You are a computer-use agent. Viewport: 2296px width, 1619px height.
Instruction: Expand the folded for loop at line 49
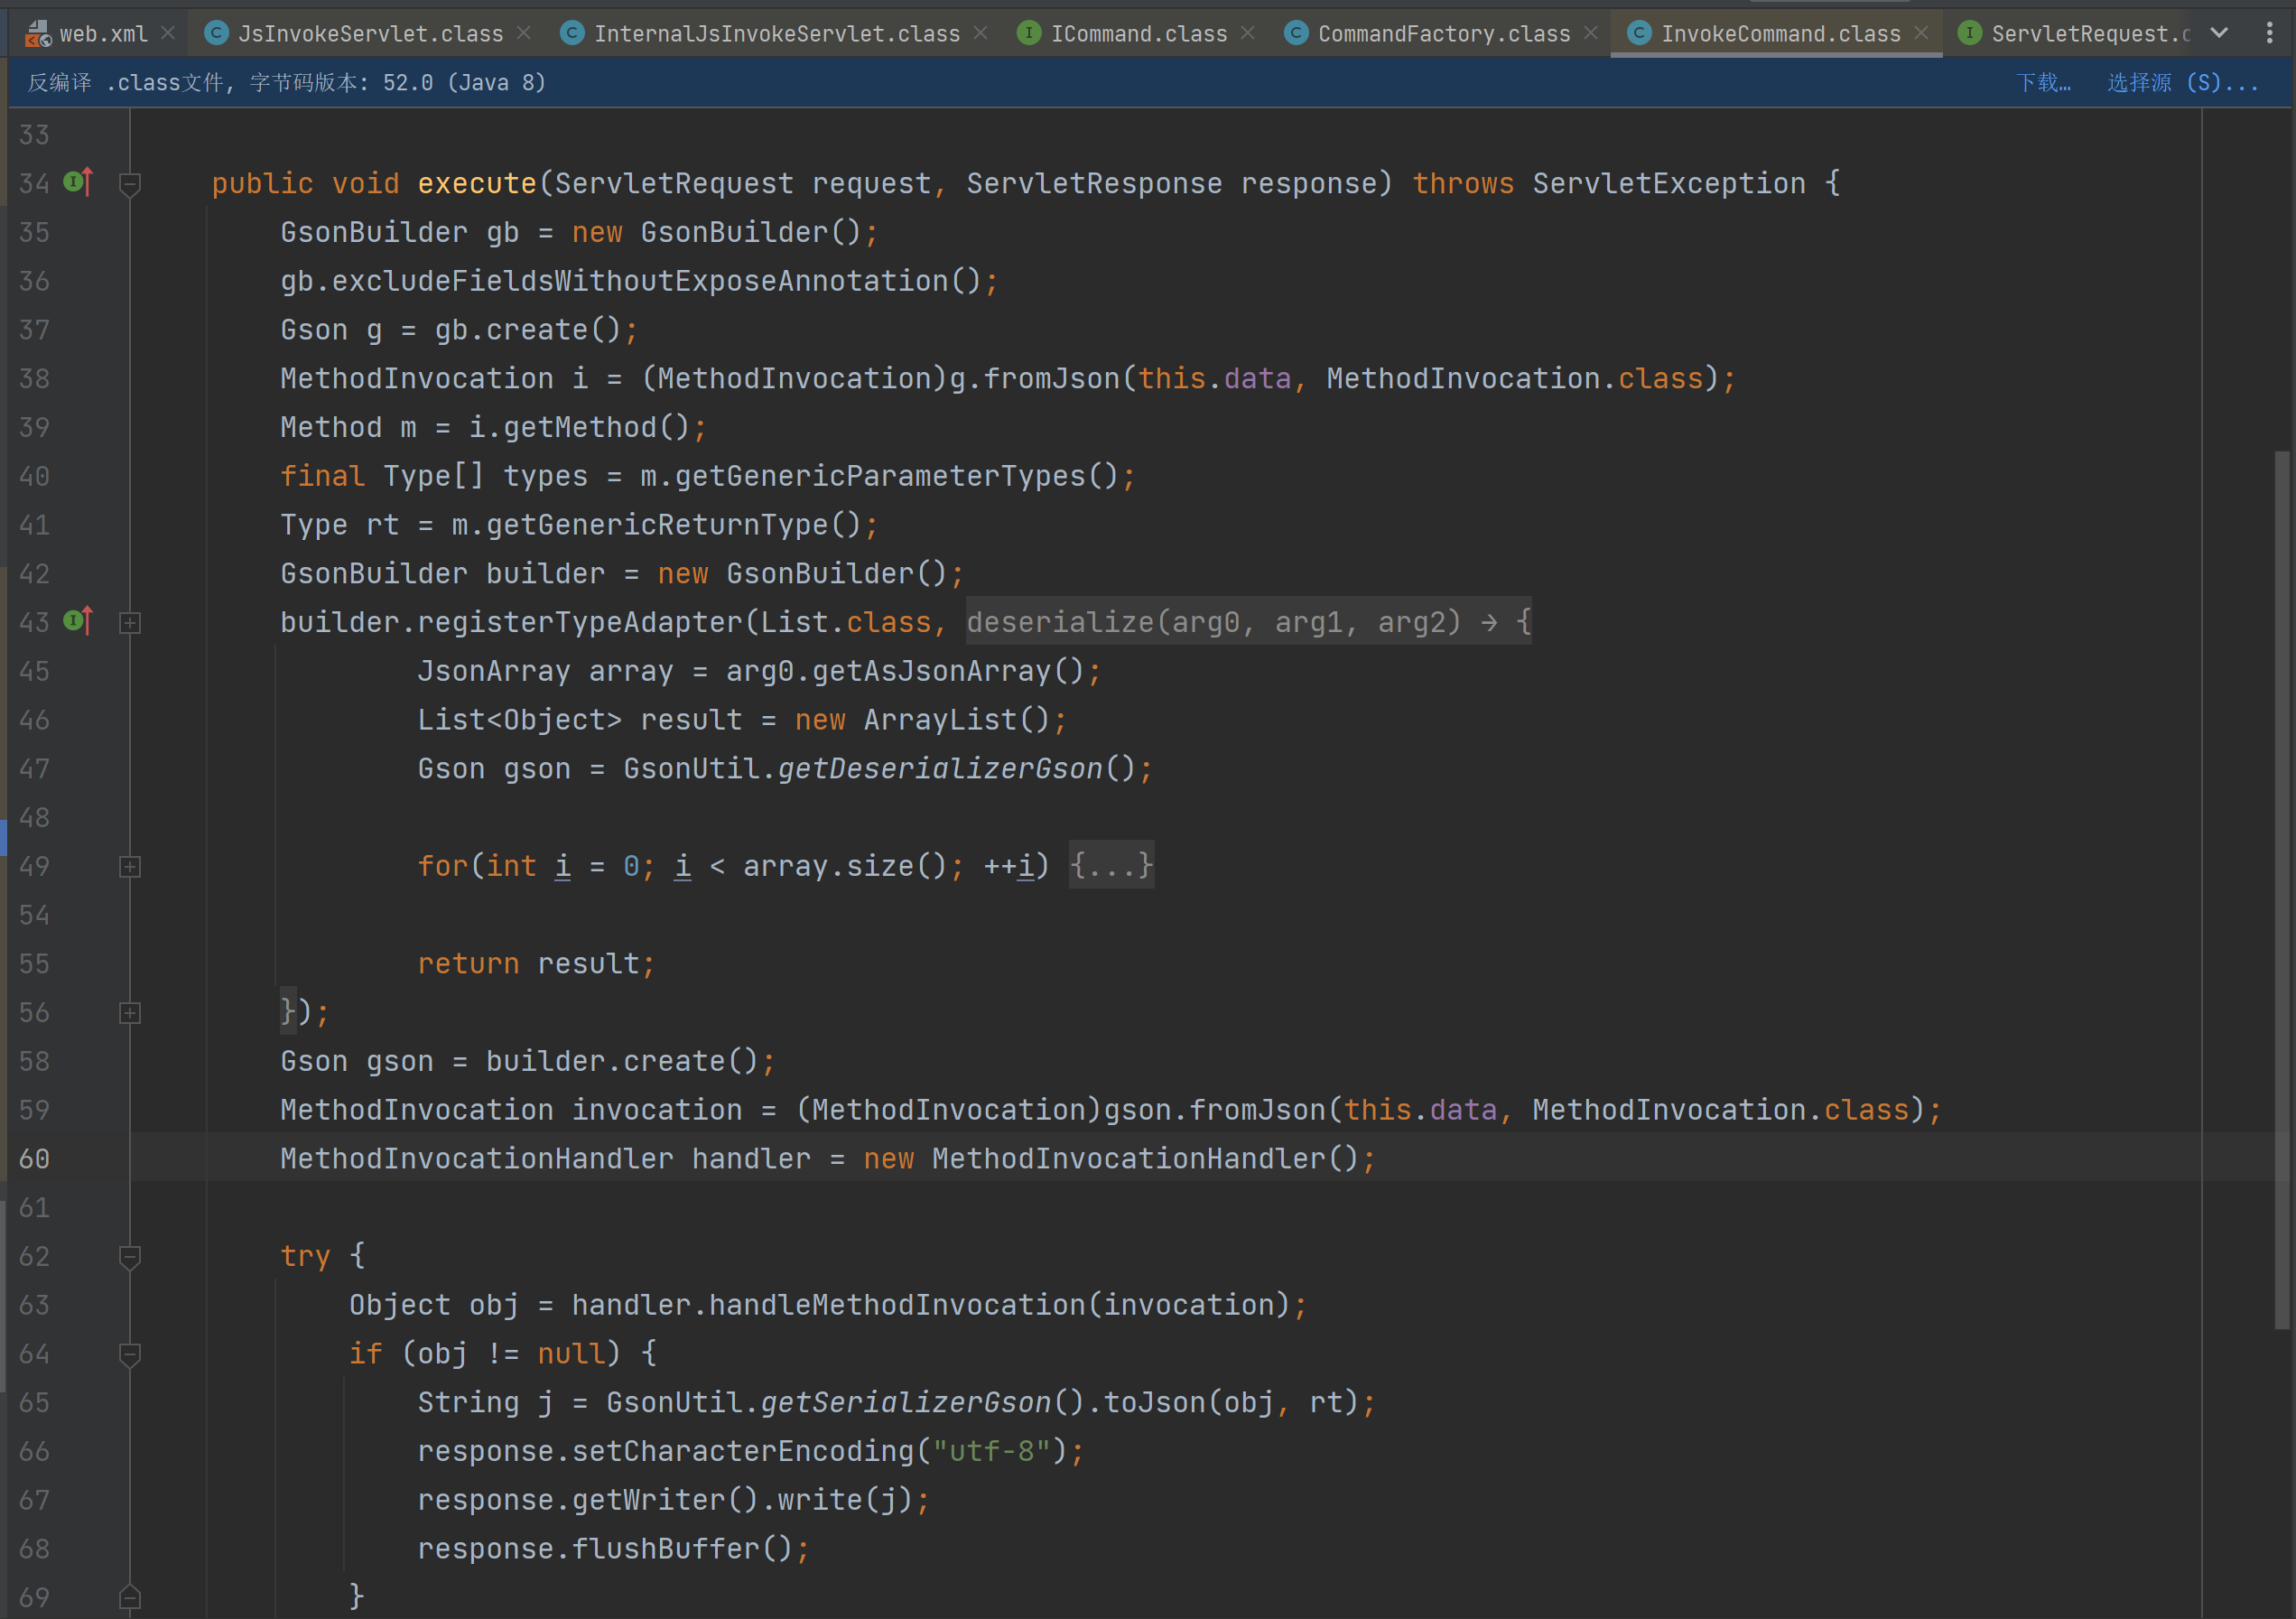click(130, 867)
